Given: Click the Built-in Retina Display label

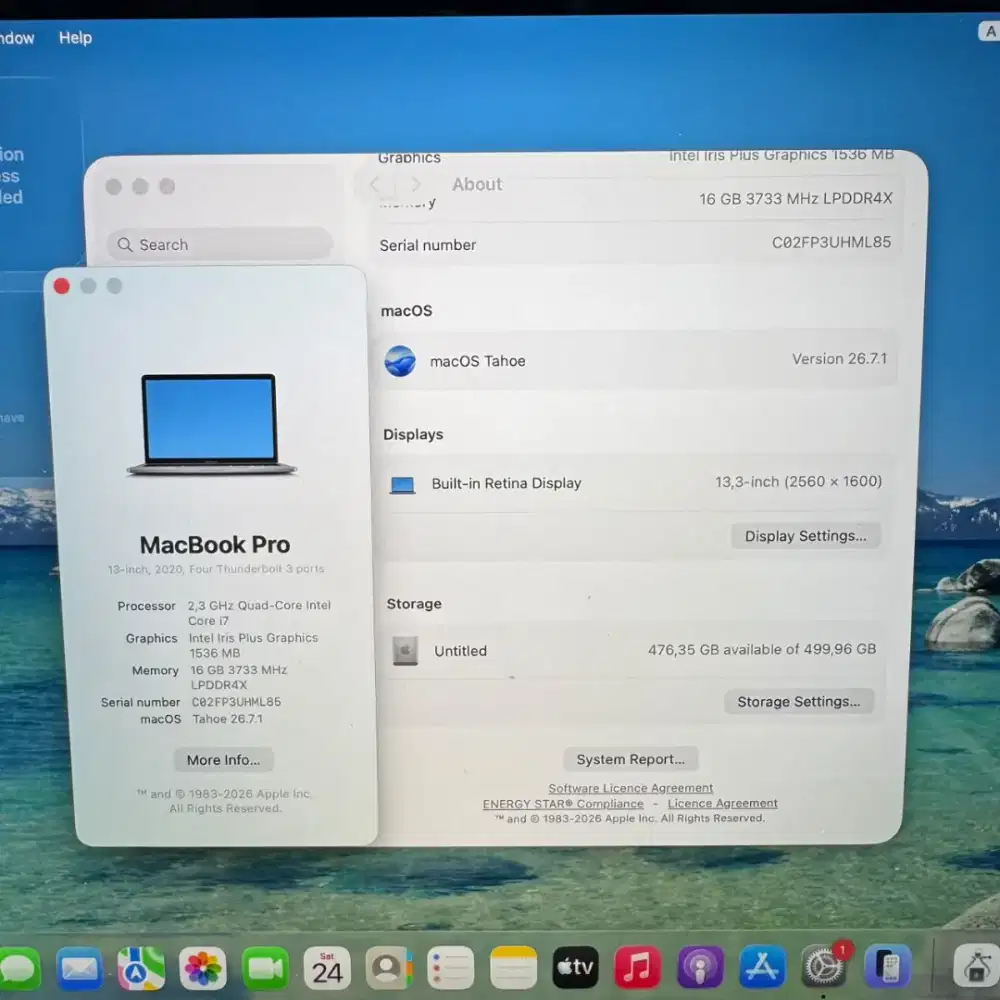Looking at the screenshot, I should tap(506, 483).
